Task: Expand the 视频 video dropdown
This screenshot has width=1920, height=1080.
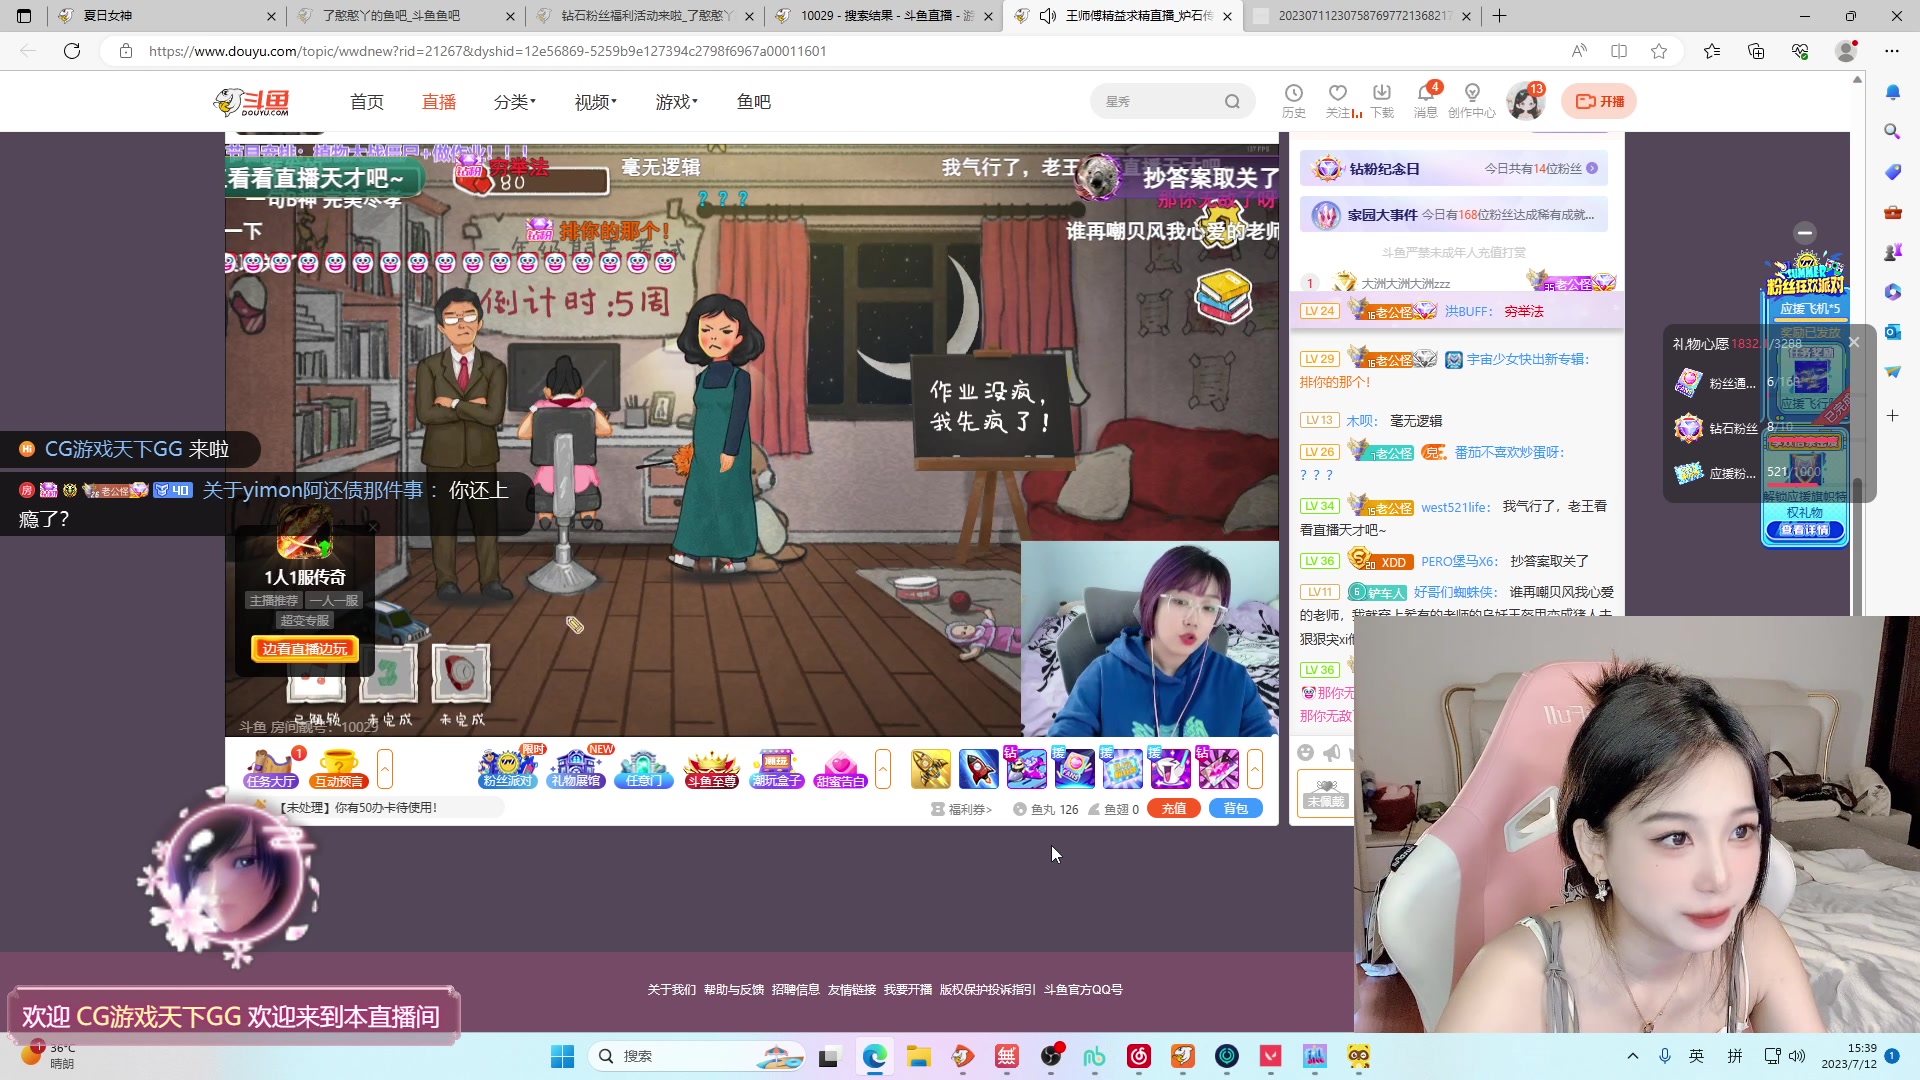Action: click(596, 102)
